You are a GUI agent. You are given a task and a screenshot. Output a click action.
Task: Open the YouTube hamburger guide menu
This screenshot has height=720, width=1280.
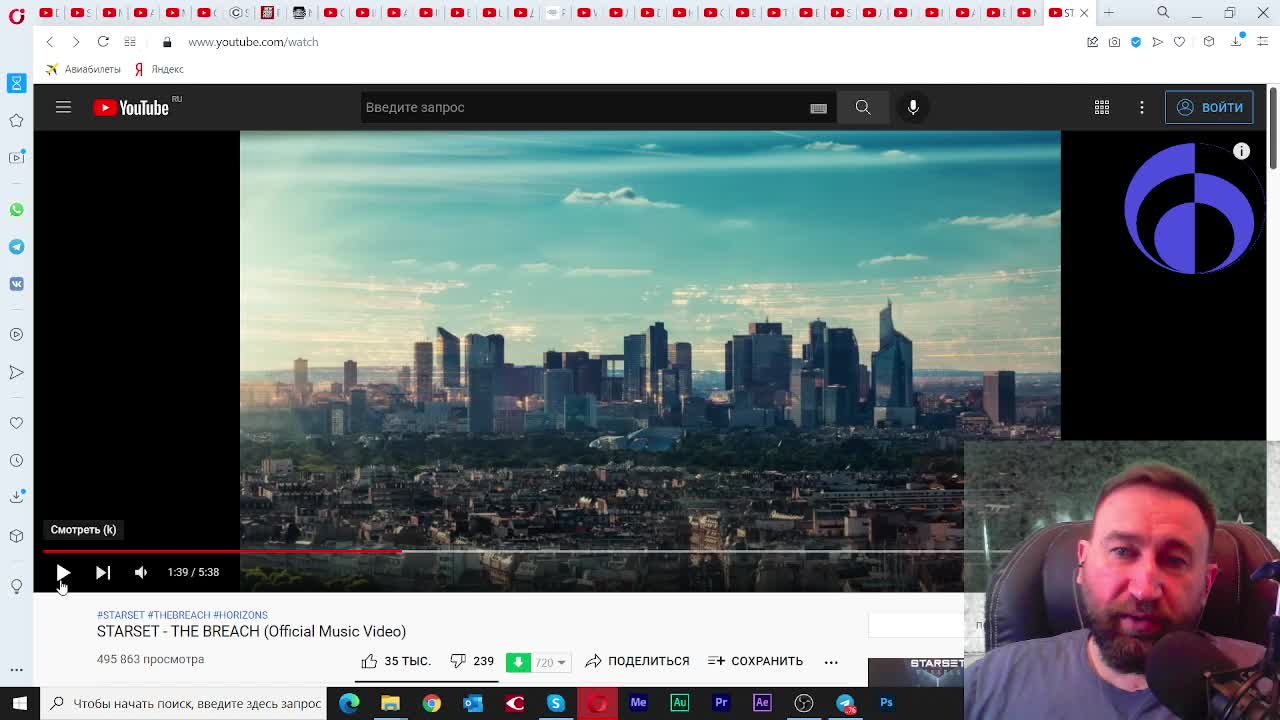(x=63, y=107)
